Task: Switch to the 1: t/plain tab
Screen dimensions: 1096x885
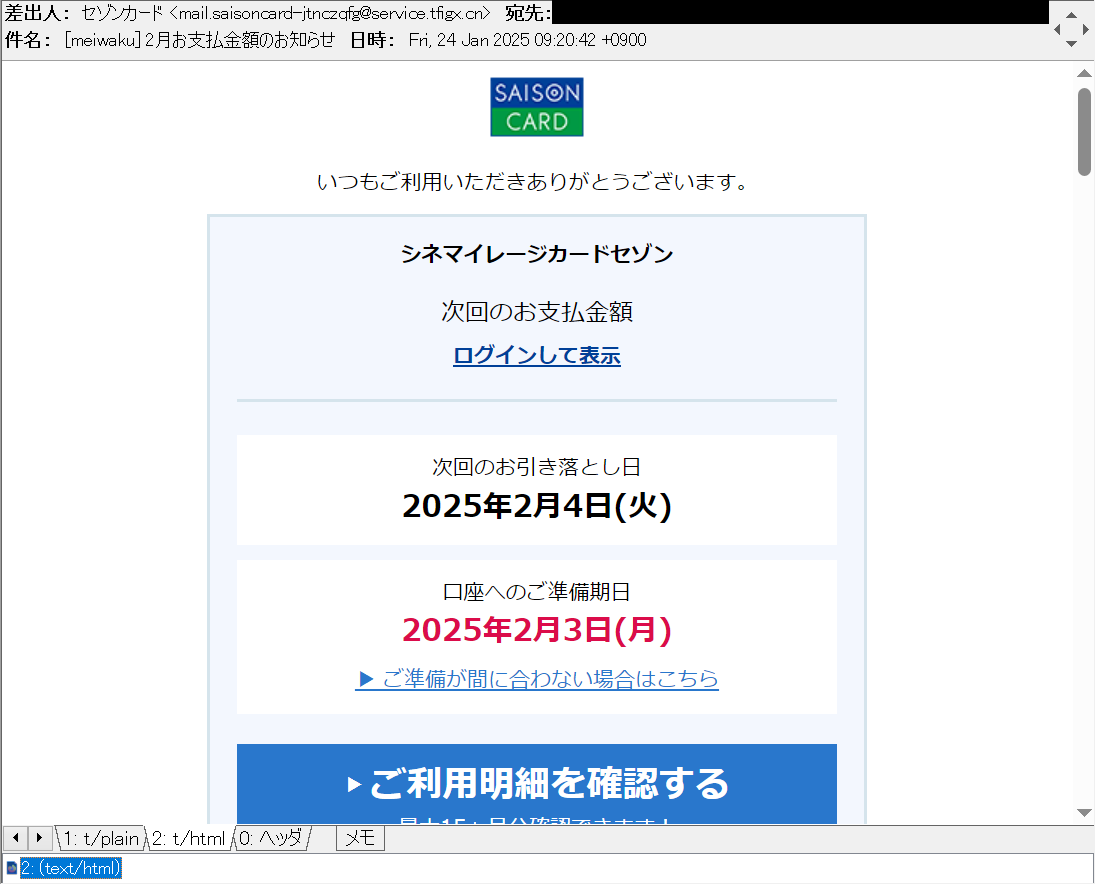Action: coord(101,838)
